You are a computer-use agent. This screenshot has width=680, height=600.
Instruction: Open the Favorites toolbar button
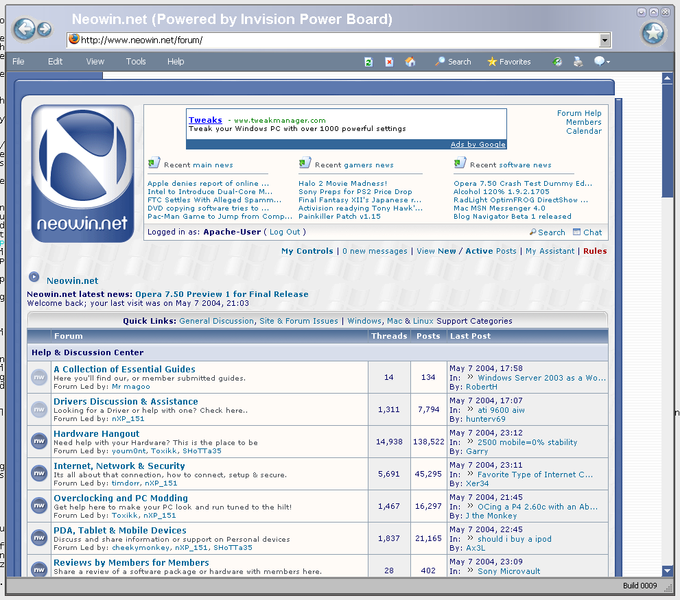[x=509, y=62]
